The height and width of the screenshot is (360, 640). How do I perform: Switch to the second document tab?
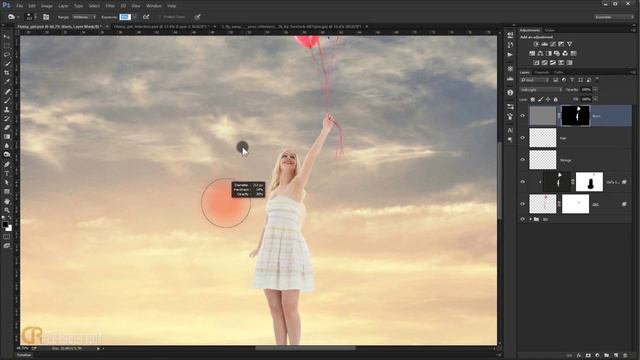(x=161, y=27)
